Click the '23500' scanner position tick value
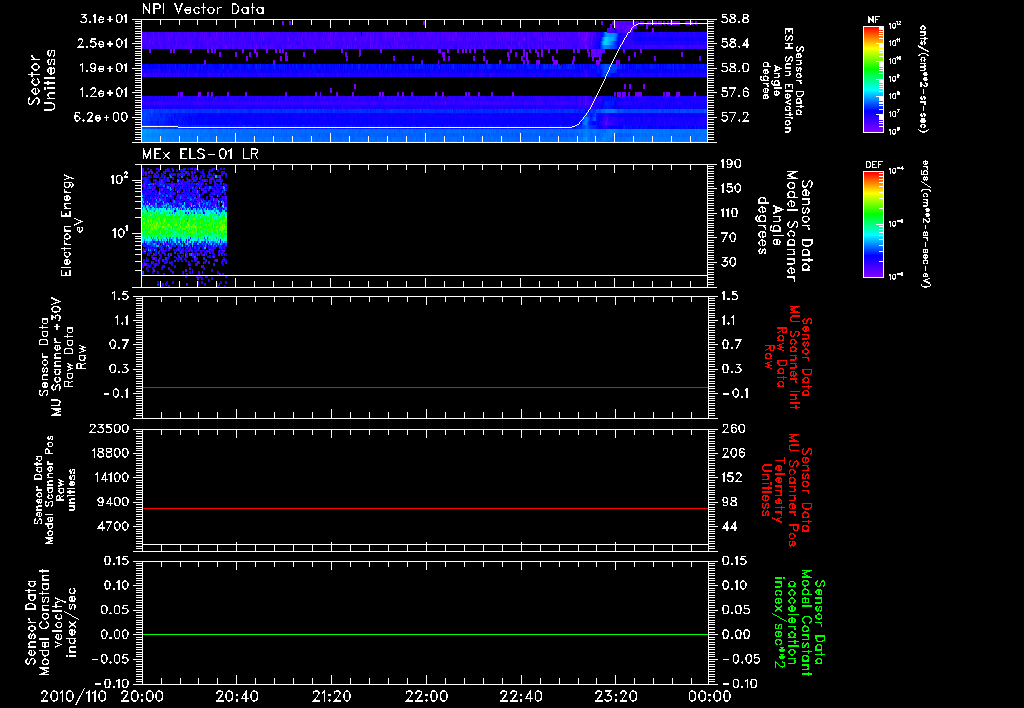 point(108,428)
